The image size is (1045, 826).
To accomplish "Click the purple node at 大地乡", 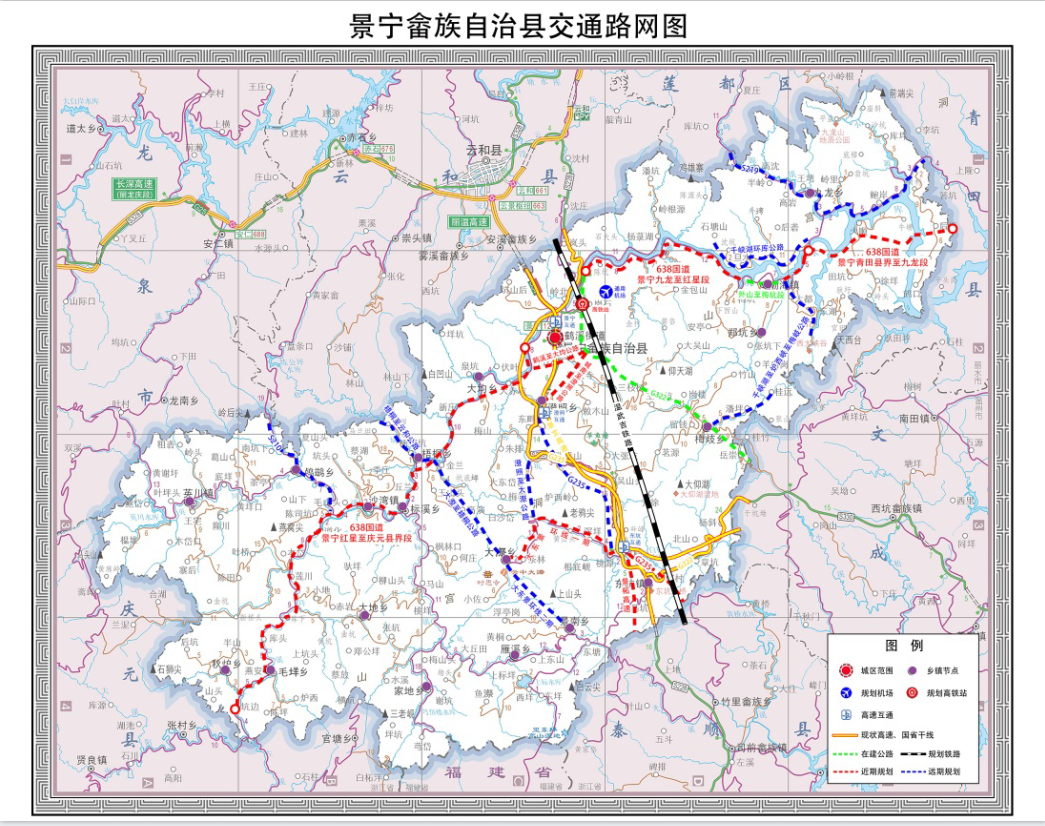I will (x=365, y=615).
